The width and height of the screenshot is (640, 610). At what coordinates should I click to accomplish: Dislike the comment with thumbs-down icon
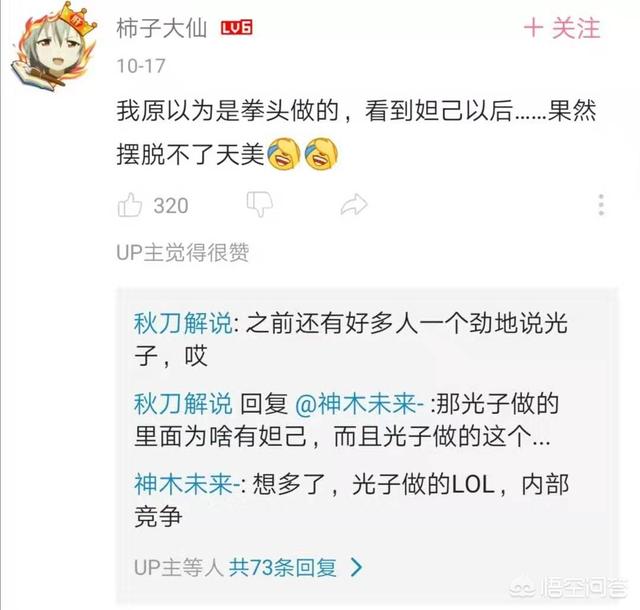[260, 203]
